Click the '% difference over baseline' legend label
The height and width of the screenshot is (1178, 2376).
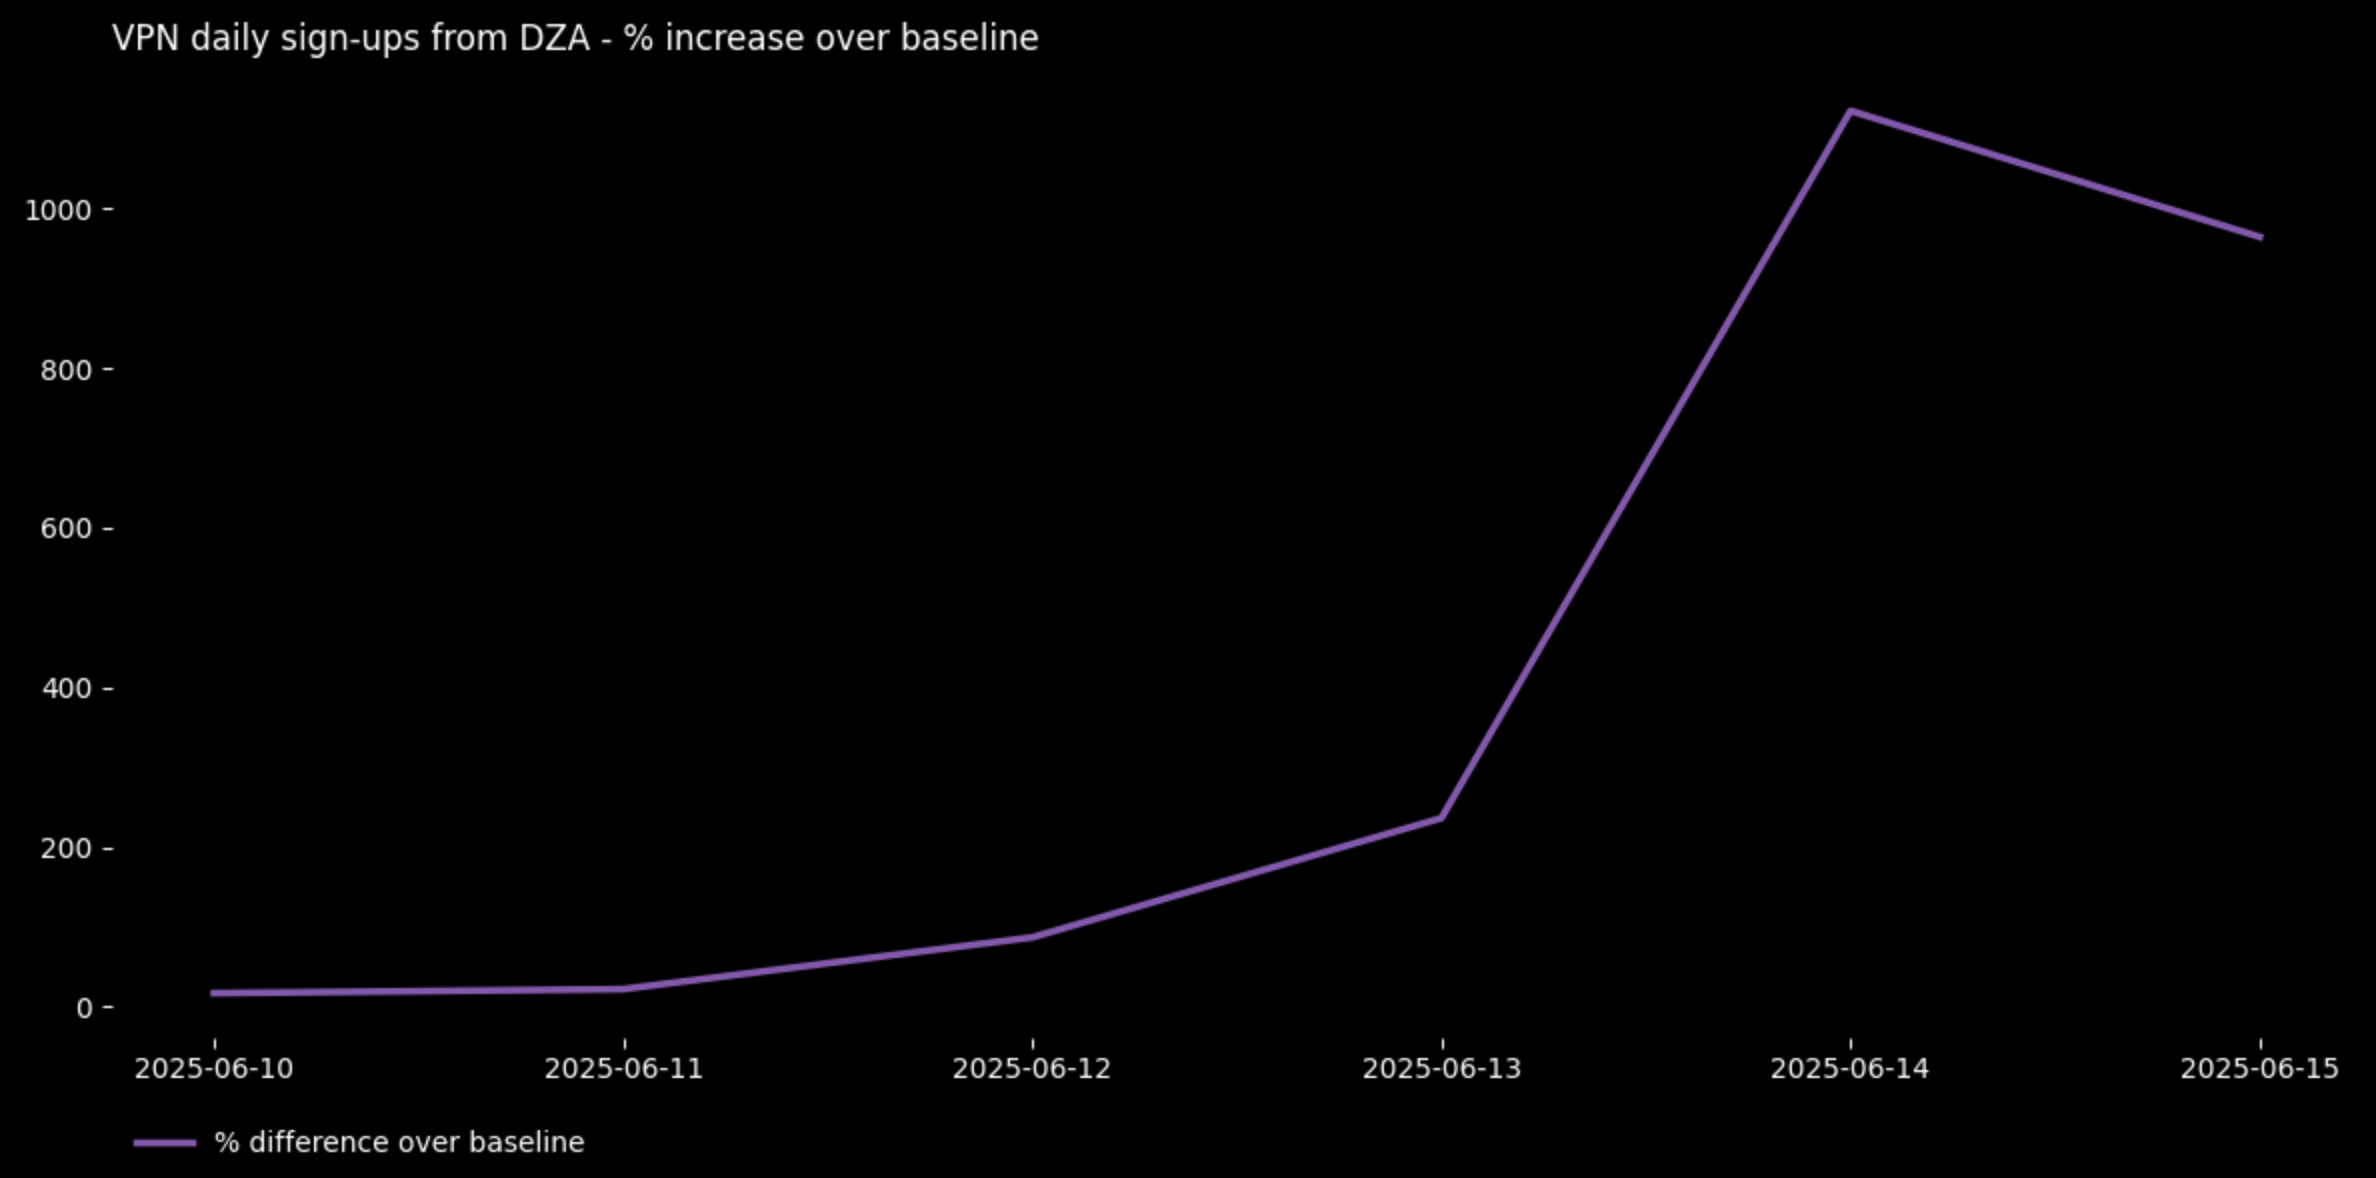coord(399,1143)
